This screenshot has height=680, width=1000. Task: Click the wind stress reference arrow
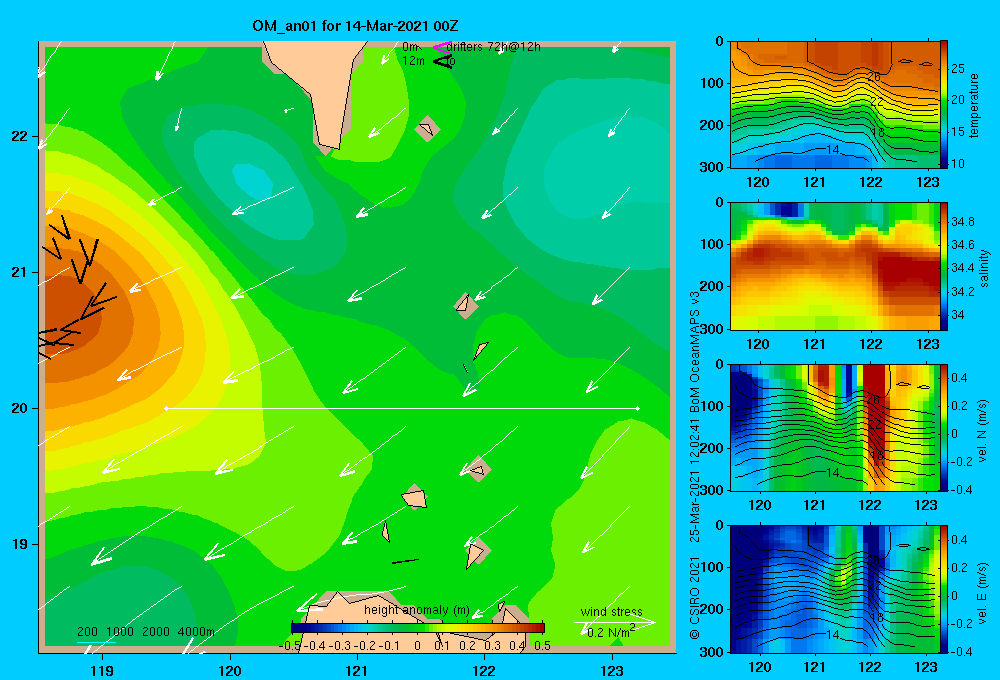tap(615, 622)
